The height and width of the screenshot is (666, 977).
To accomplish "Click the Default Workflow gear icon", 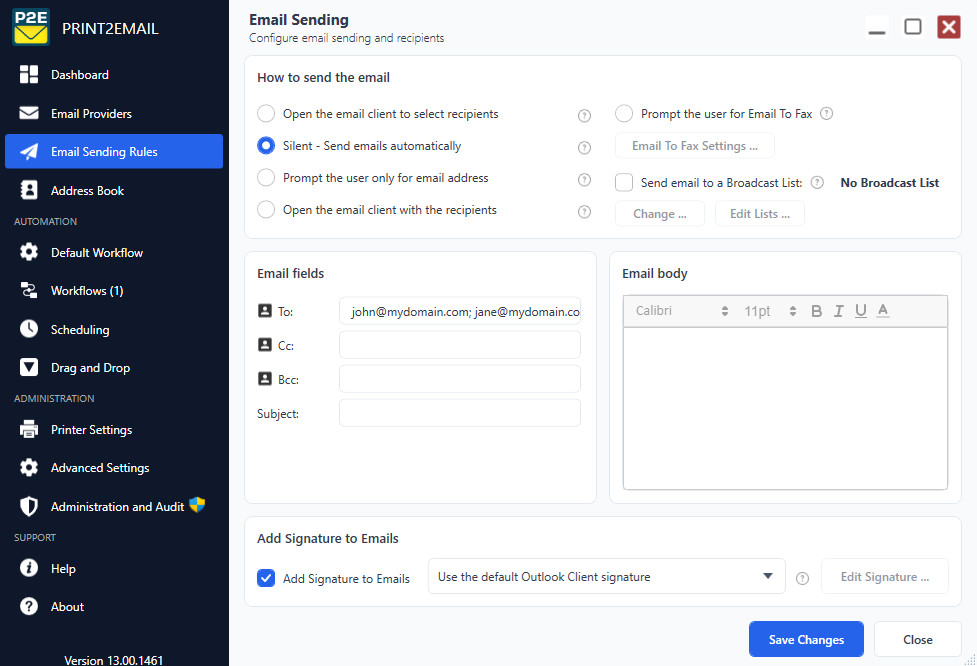I will point(29,252).
